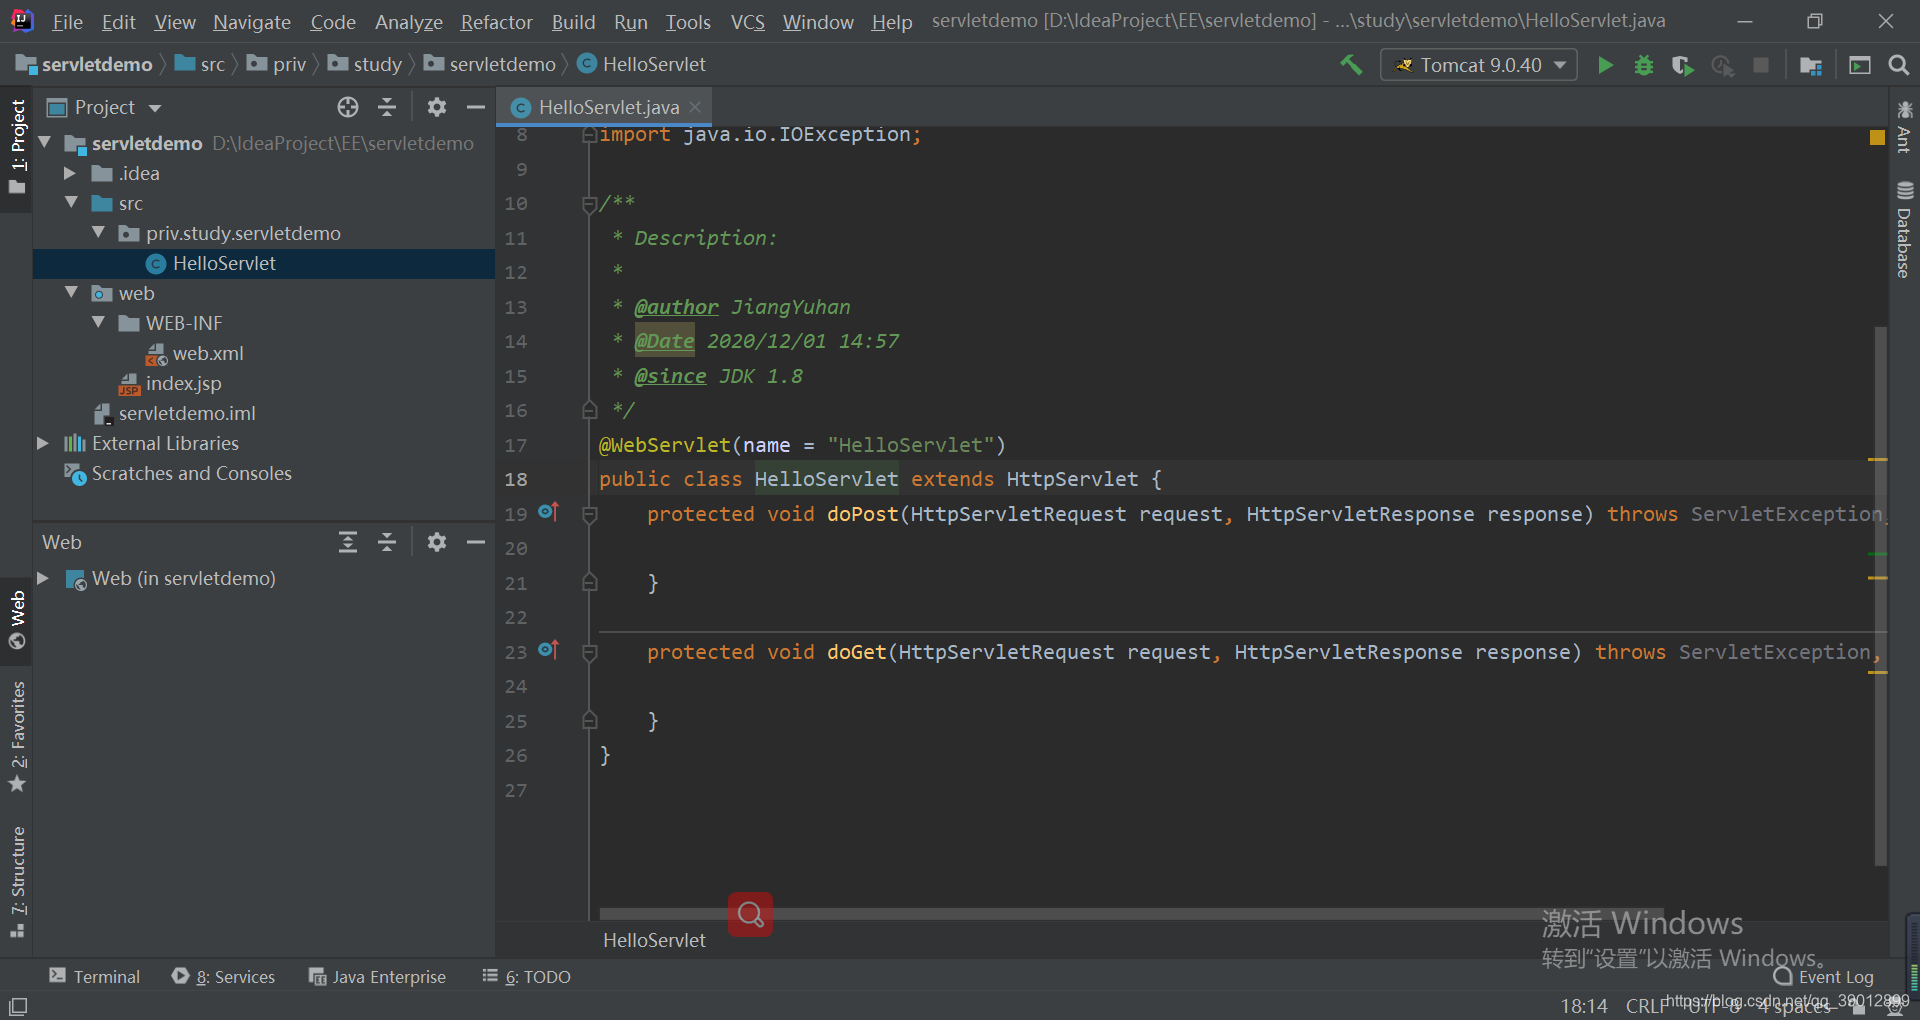Open the VCS menu

tap(747, 22)
